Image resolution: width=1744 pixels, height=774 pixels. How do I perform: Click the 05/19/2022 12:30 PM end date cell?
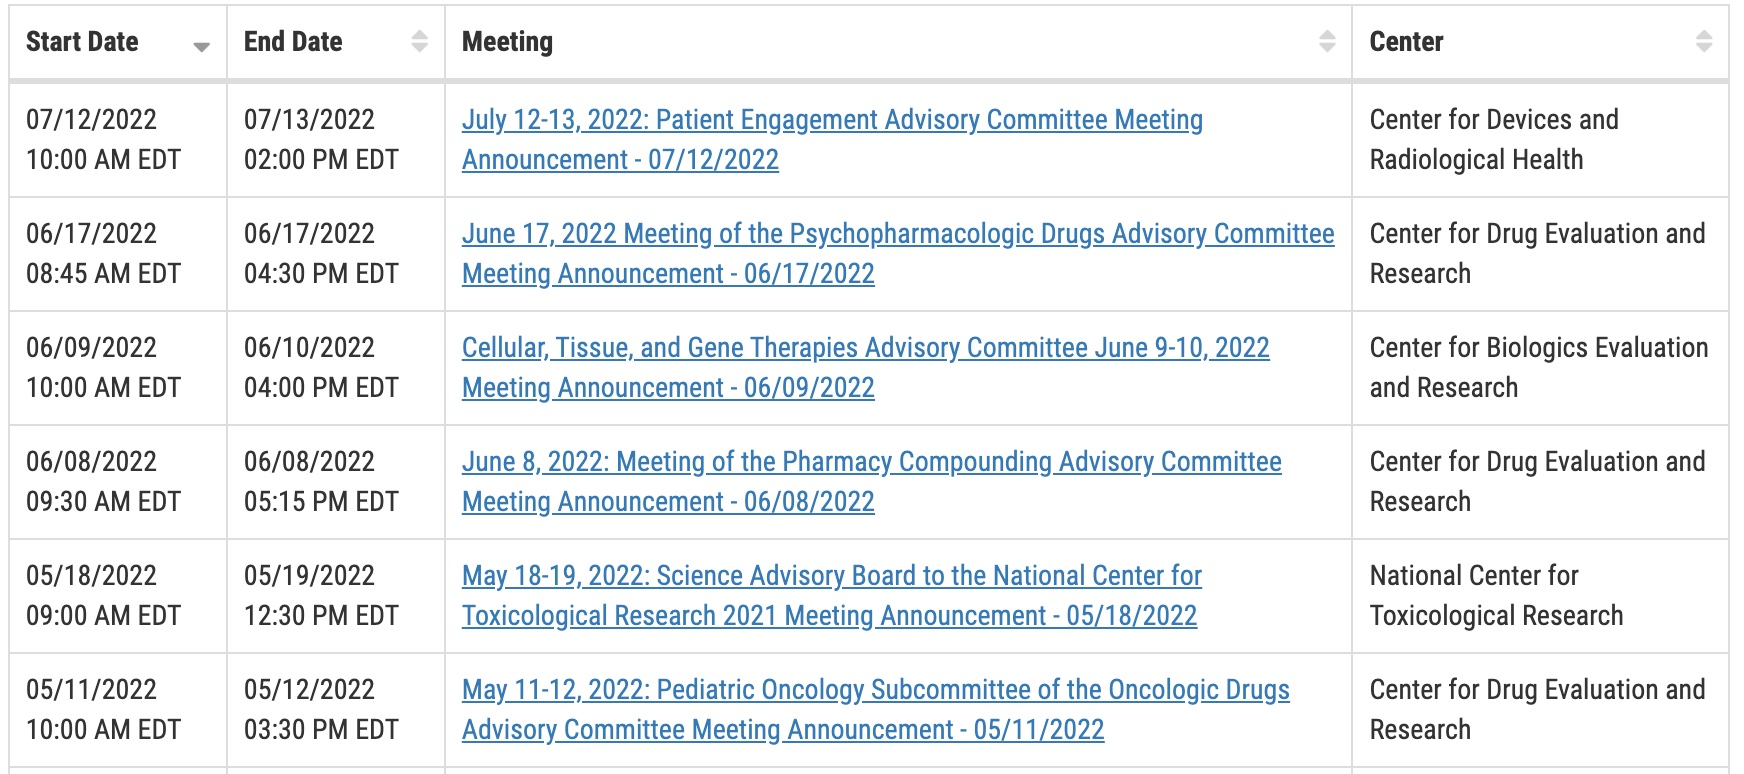click(x=336, y=596)
